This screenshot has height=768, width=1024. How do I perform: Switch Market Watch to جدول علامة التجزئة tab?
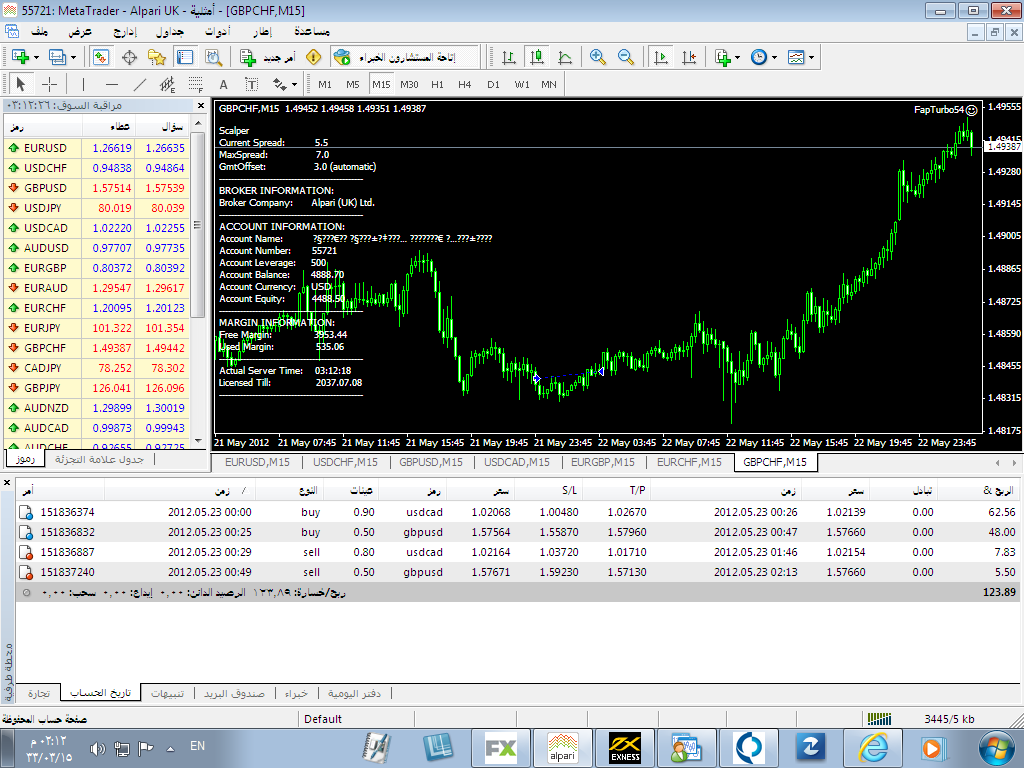pyautogui.click(x=99, y=459)
